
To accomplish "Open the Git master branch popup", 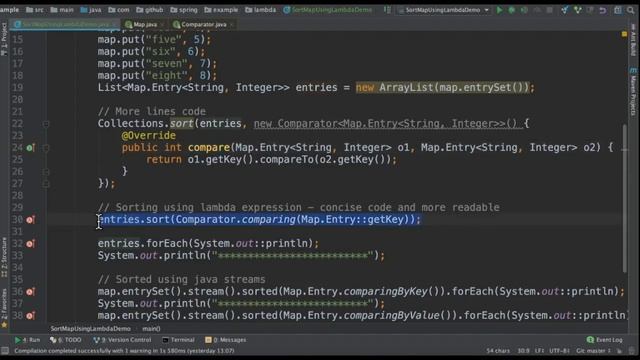I will click(x=593, y=351).
